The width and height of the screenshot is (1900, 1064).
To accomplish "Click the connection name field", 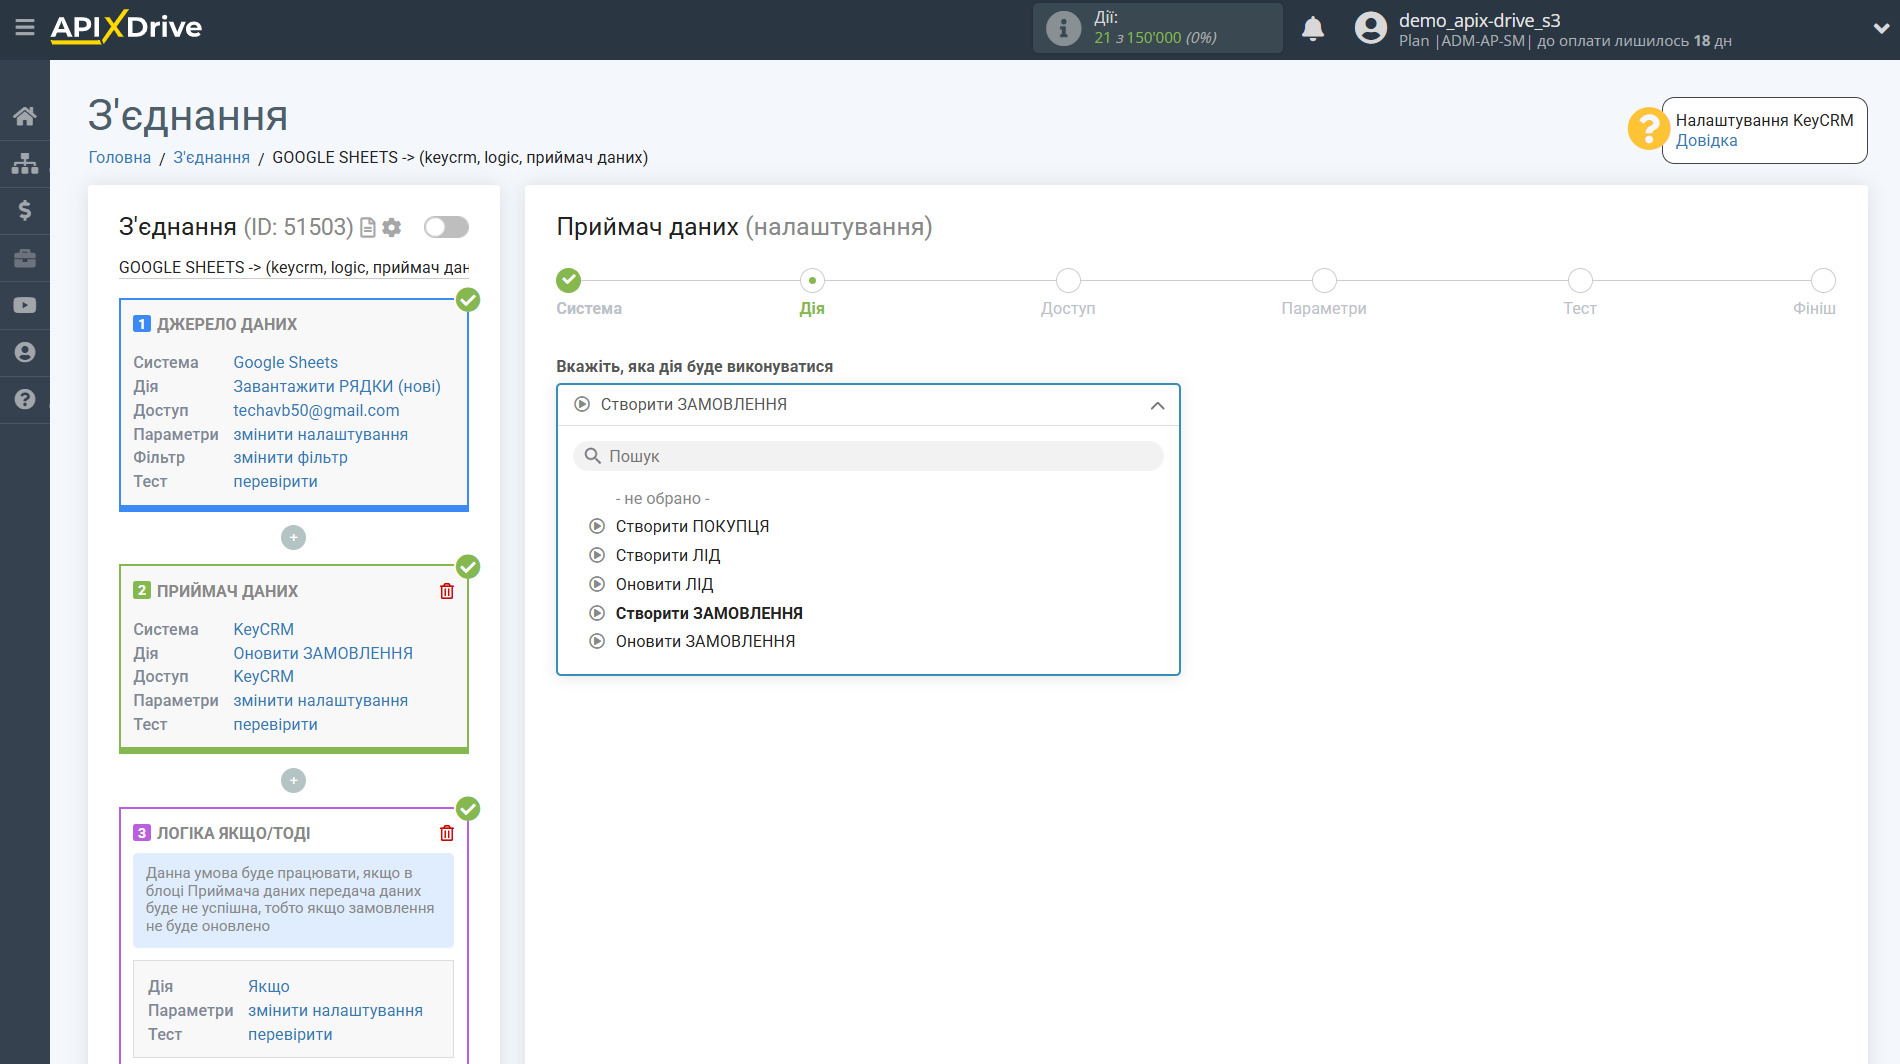I will tap(293, 267).
